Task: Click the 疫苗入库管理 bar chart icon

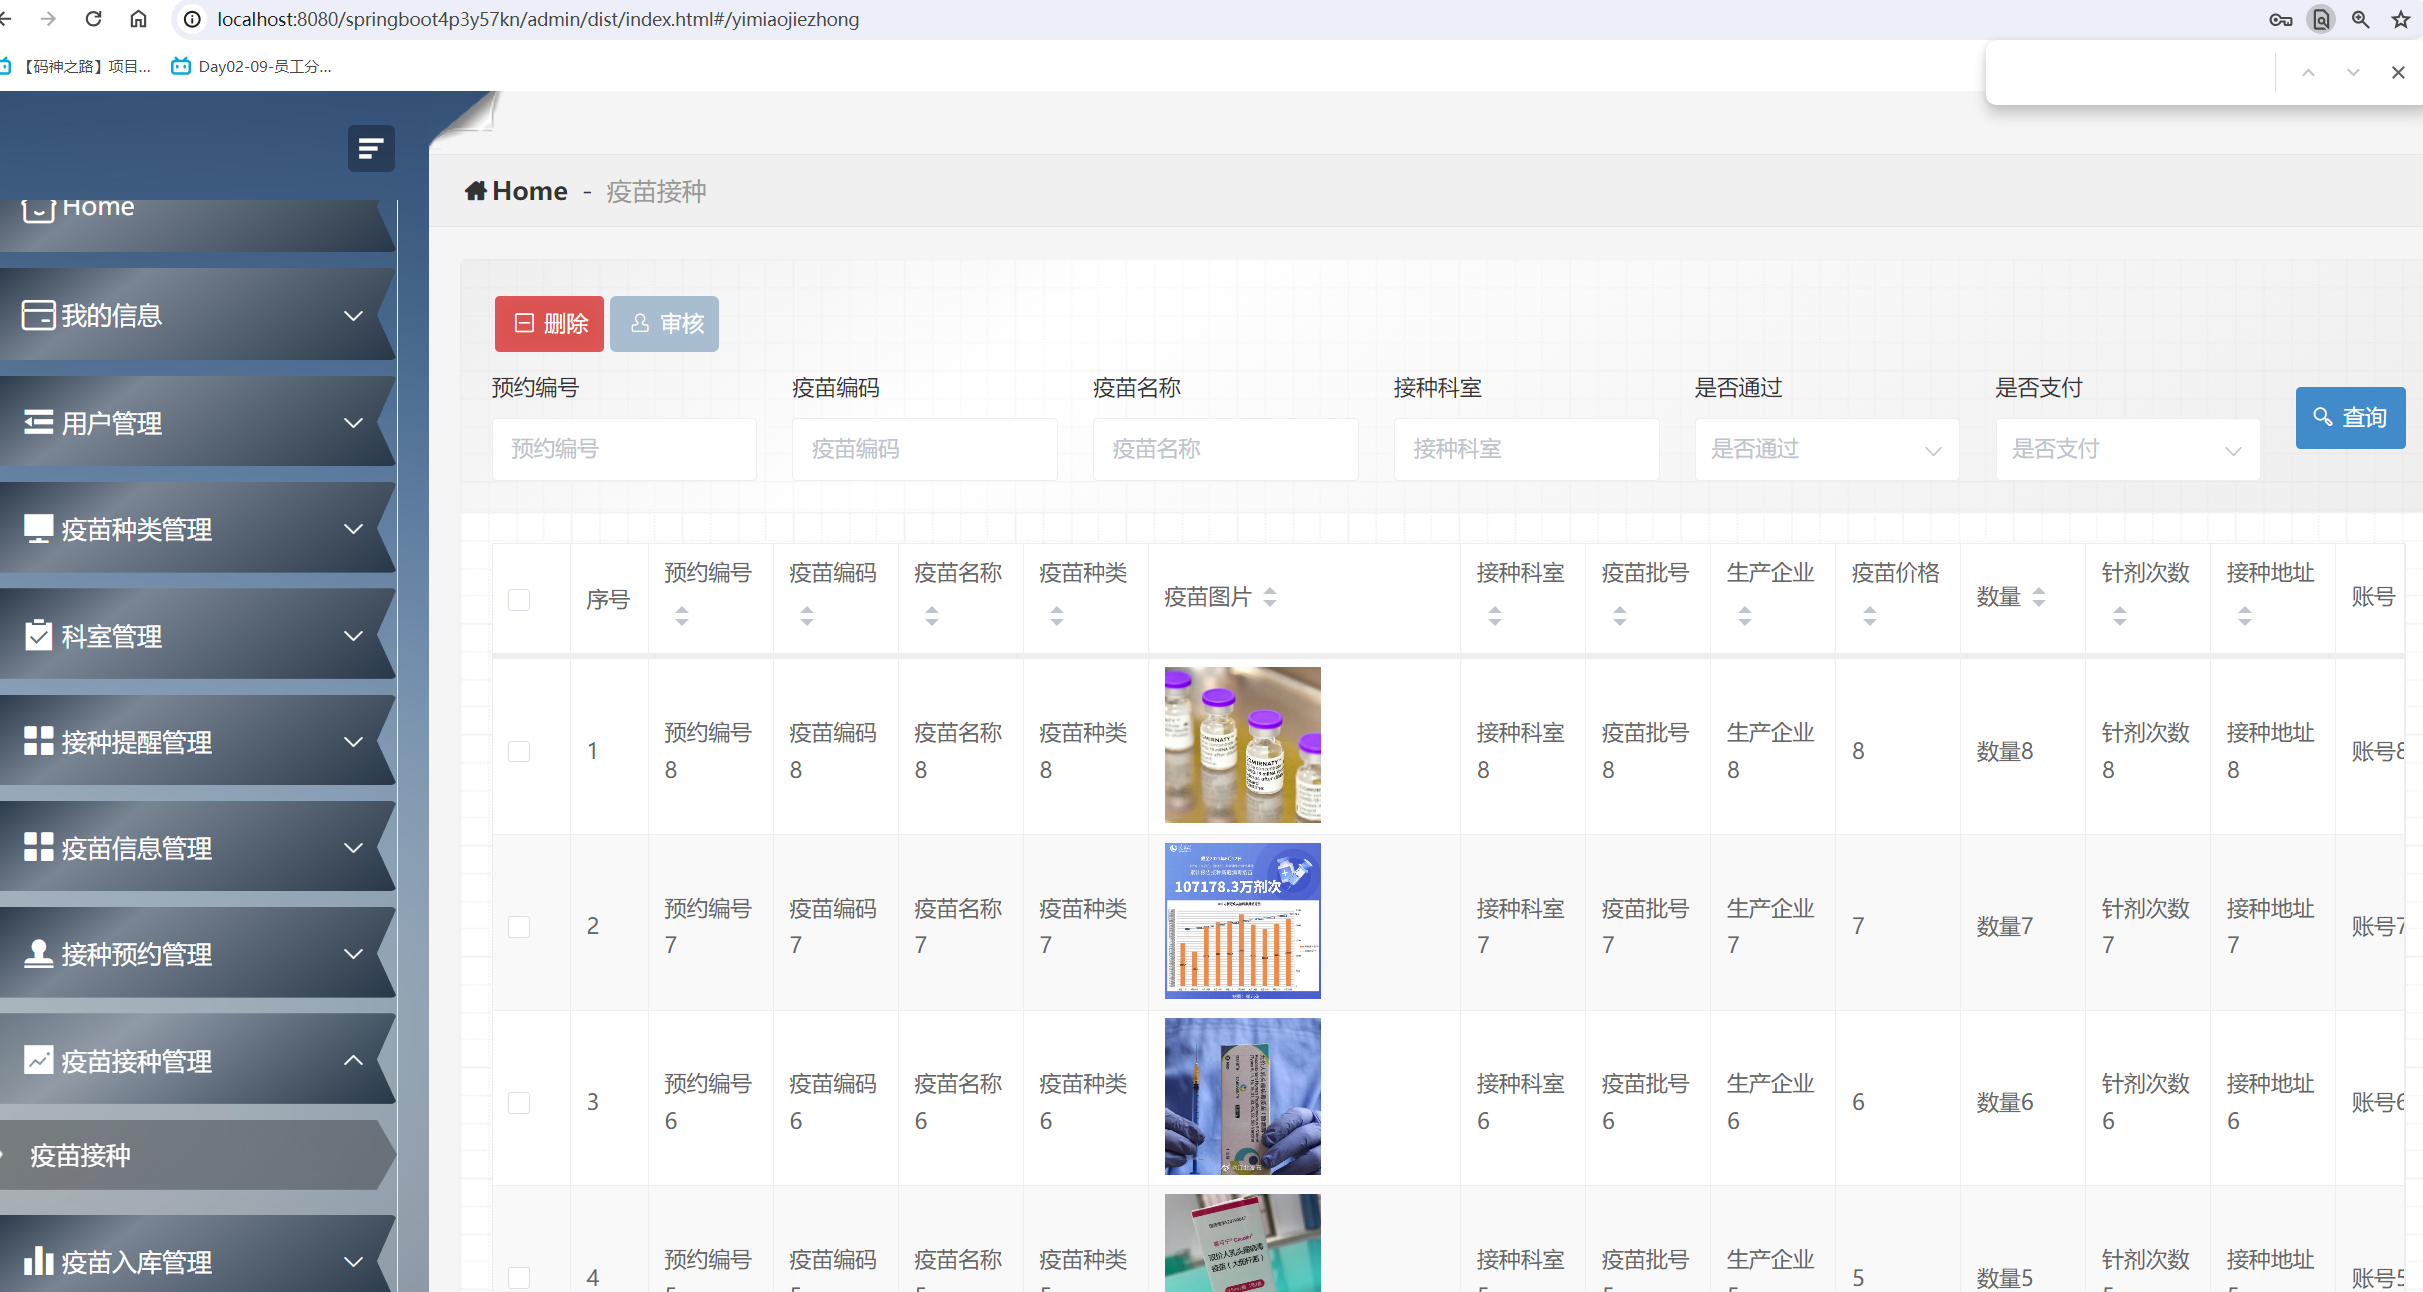Action: (x=38, y=1260)
